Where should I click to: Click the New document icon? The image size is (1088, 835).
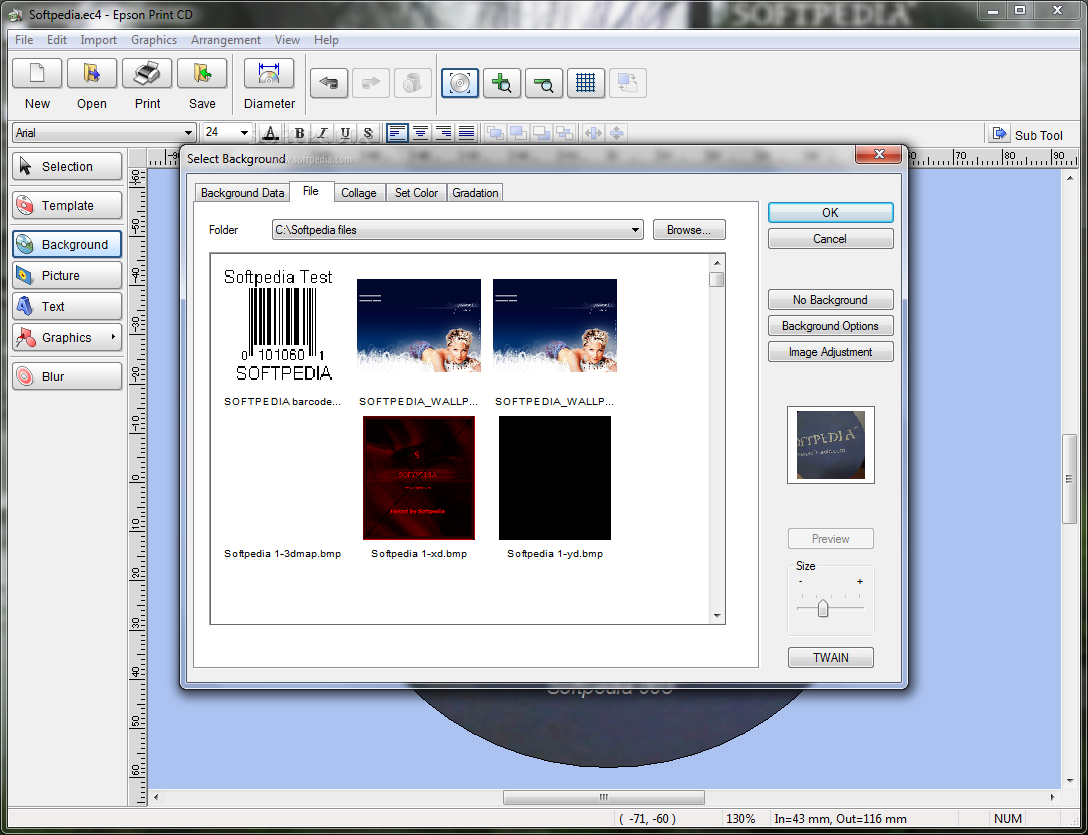[x=37, y=74]
